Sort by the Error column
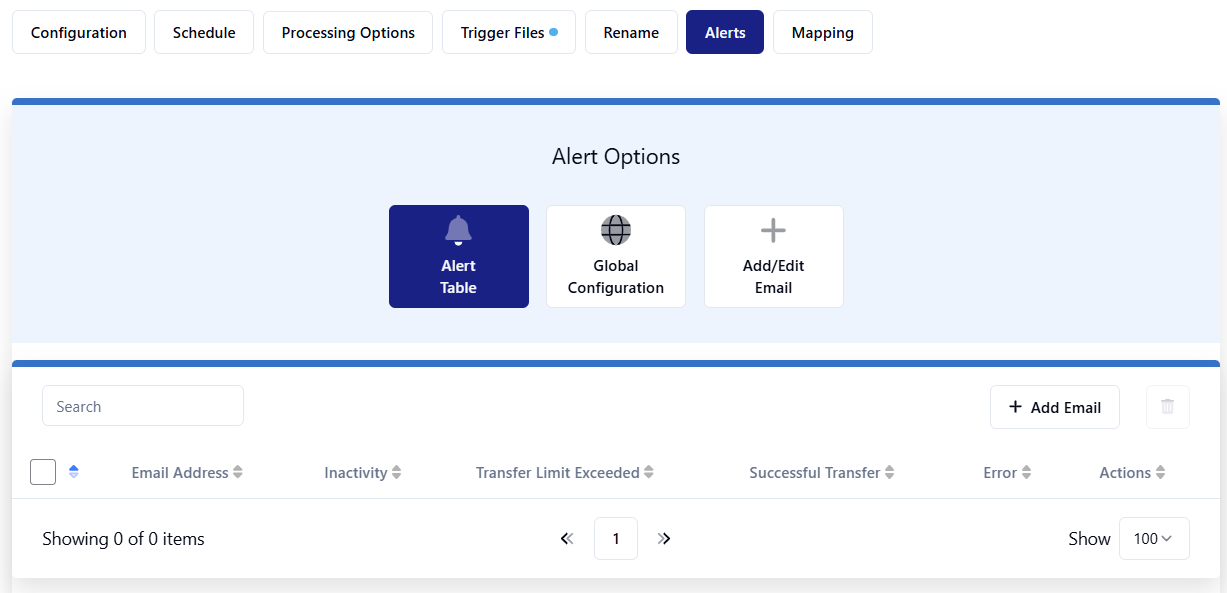The height and width of the screenshot is (593, 1227). point(1026,473)
